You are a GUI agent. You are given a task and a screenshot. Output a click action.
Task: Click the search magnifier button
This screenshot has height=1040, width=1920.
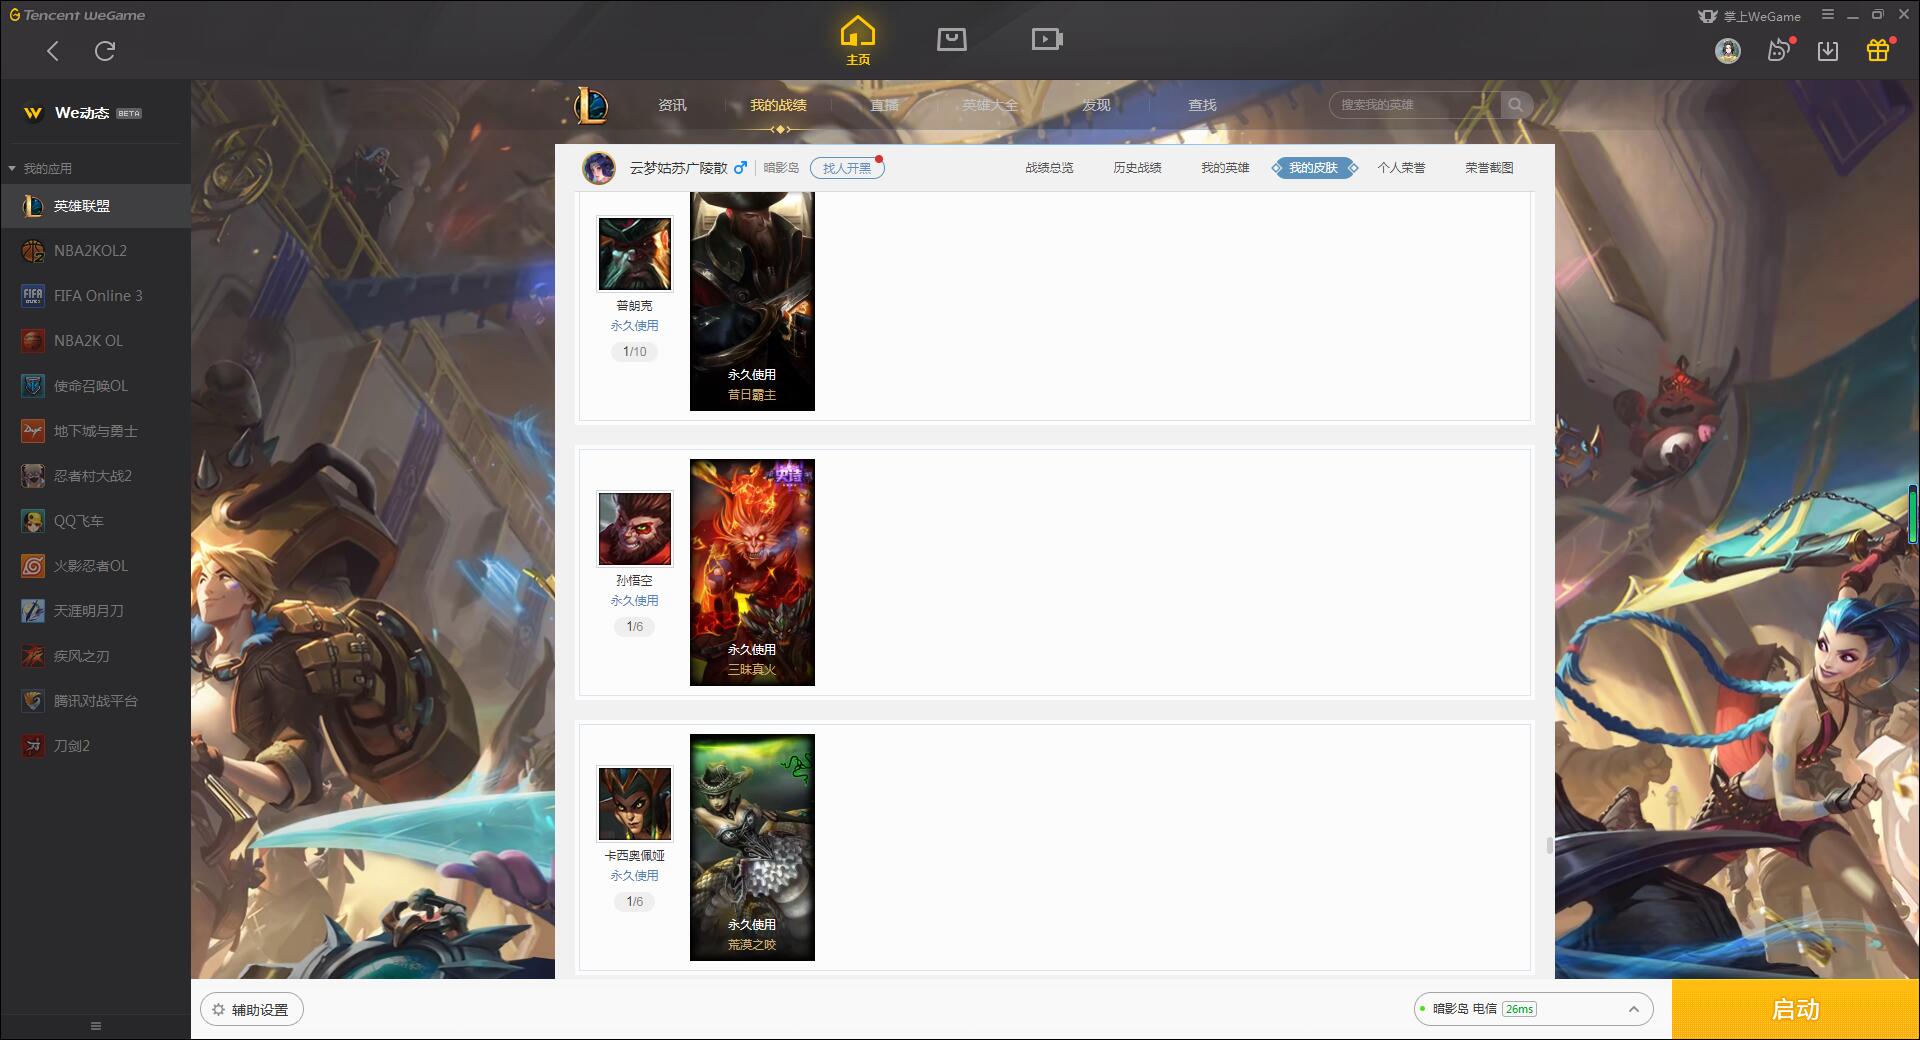click(x=1516, y=105)
